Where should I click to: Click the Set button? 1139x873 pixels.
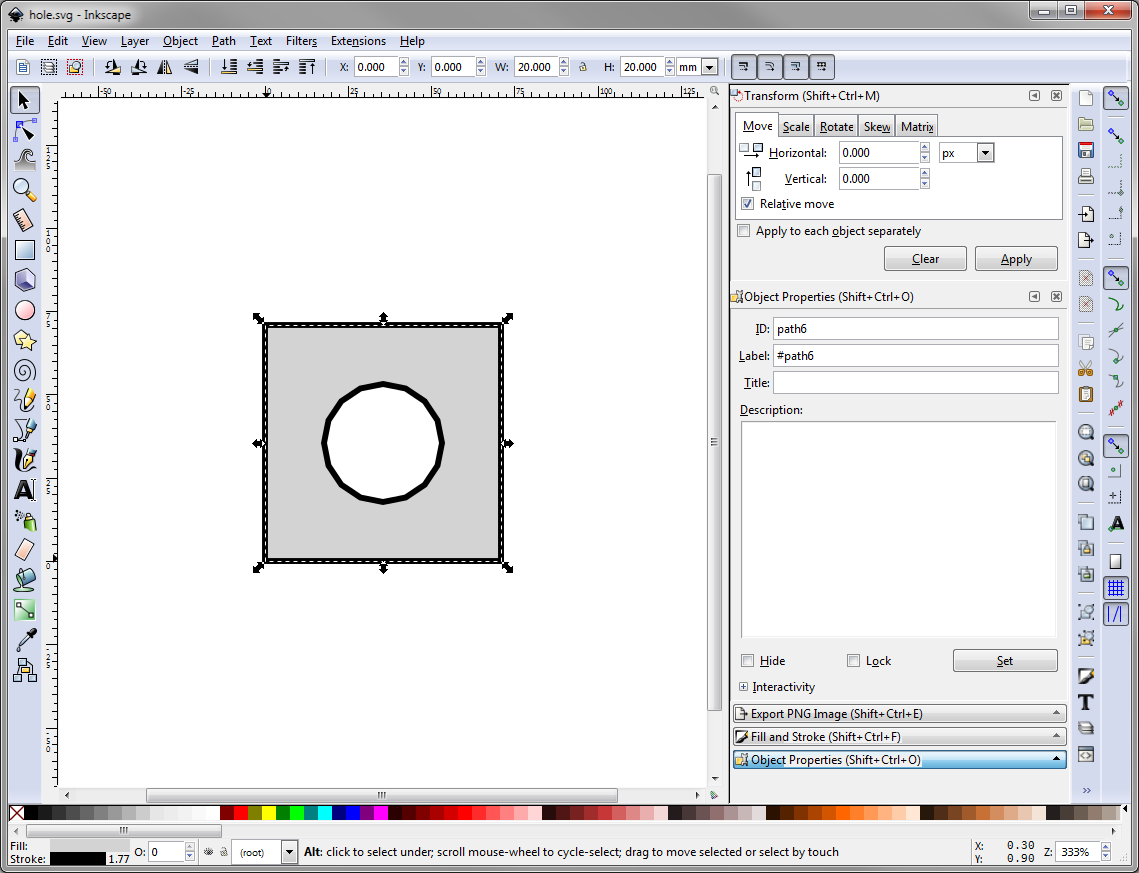coord(1004,661)
